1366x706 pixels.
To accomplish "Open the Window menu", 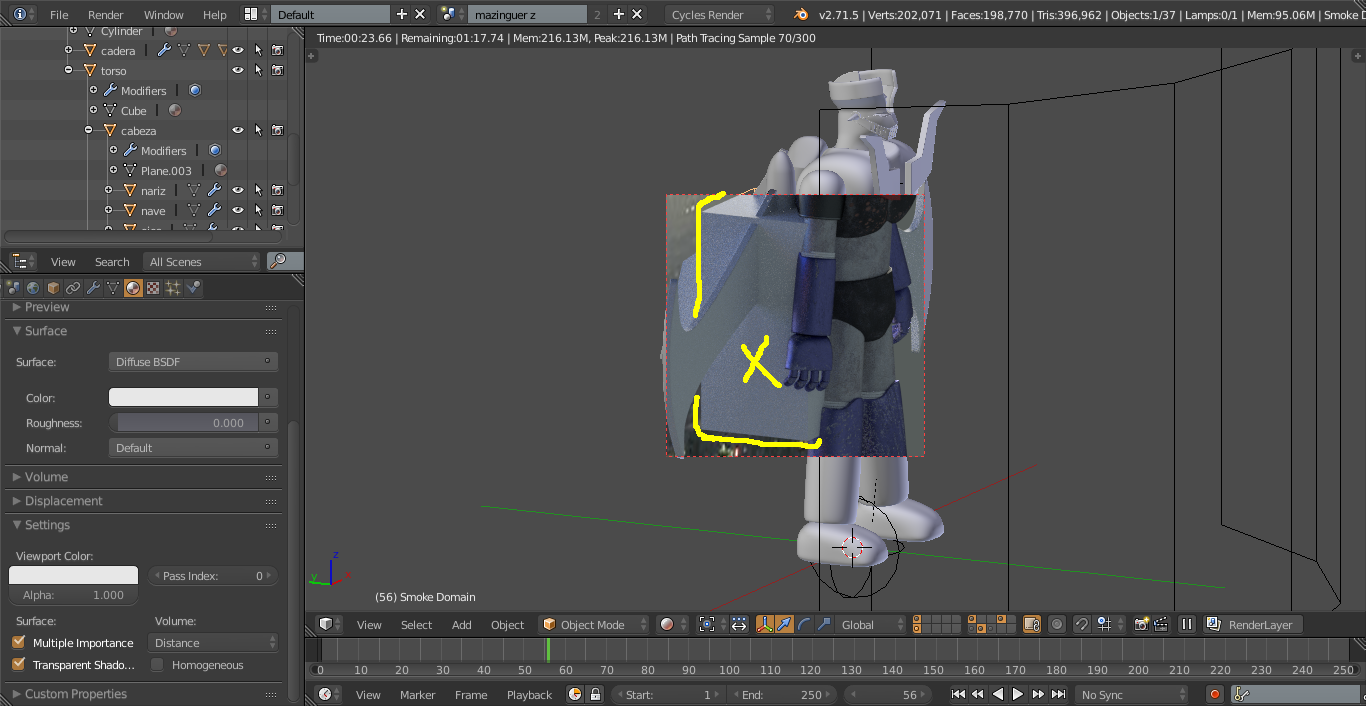I will click(164, 15).
